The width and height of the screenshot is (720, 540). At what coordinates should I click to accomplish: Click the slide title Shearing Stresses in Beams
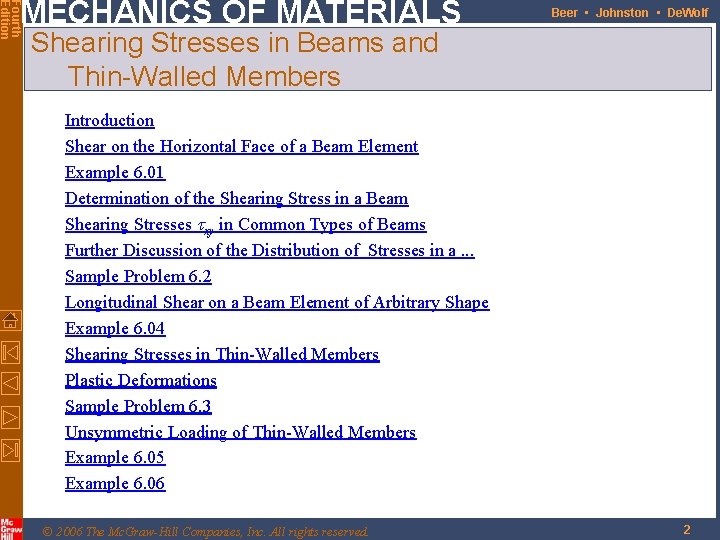click(234, 59)
